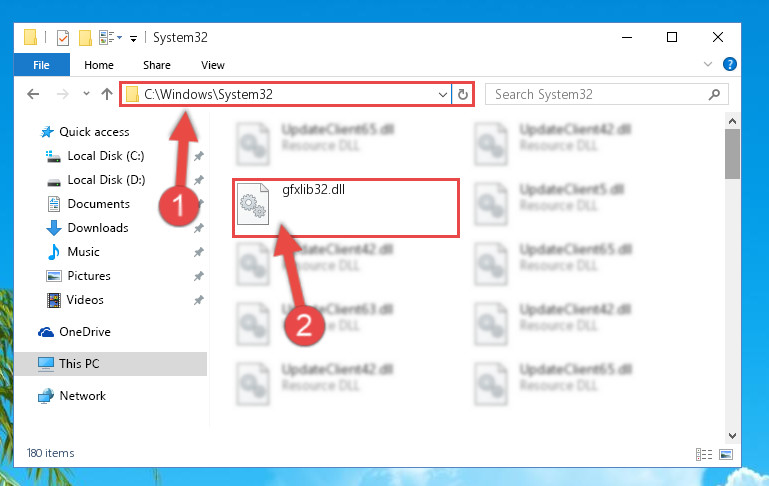This screenshot has width=769, height=486.
Task: Open the File tab
Action: click(41, 65)
